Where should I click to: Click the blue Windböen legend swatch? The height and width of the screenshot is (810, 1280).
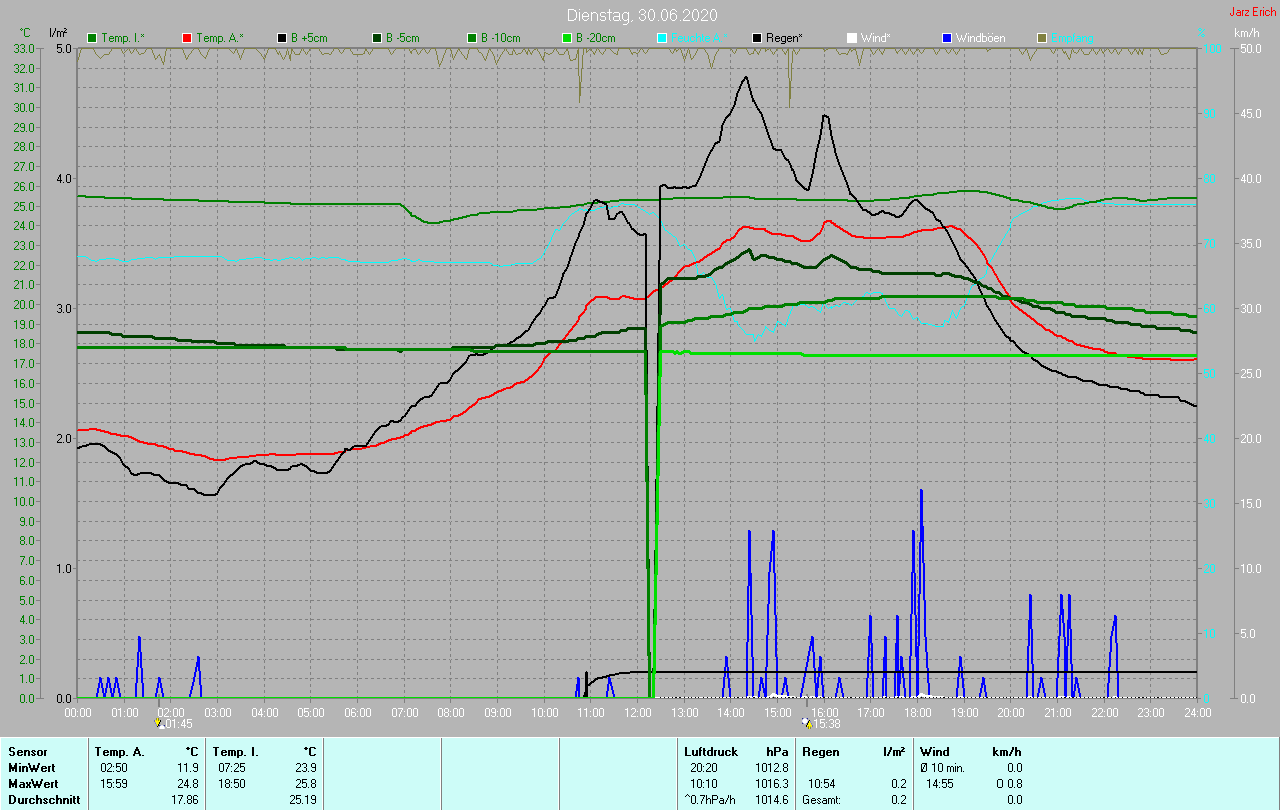tap(947, 38)
